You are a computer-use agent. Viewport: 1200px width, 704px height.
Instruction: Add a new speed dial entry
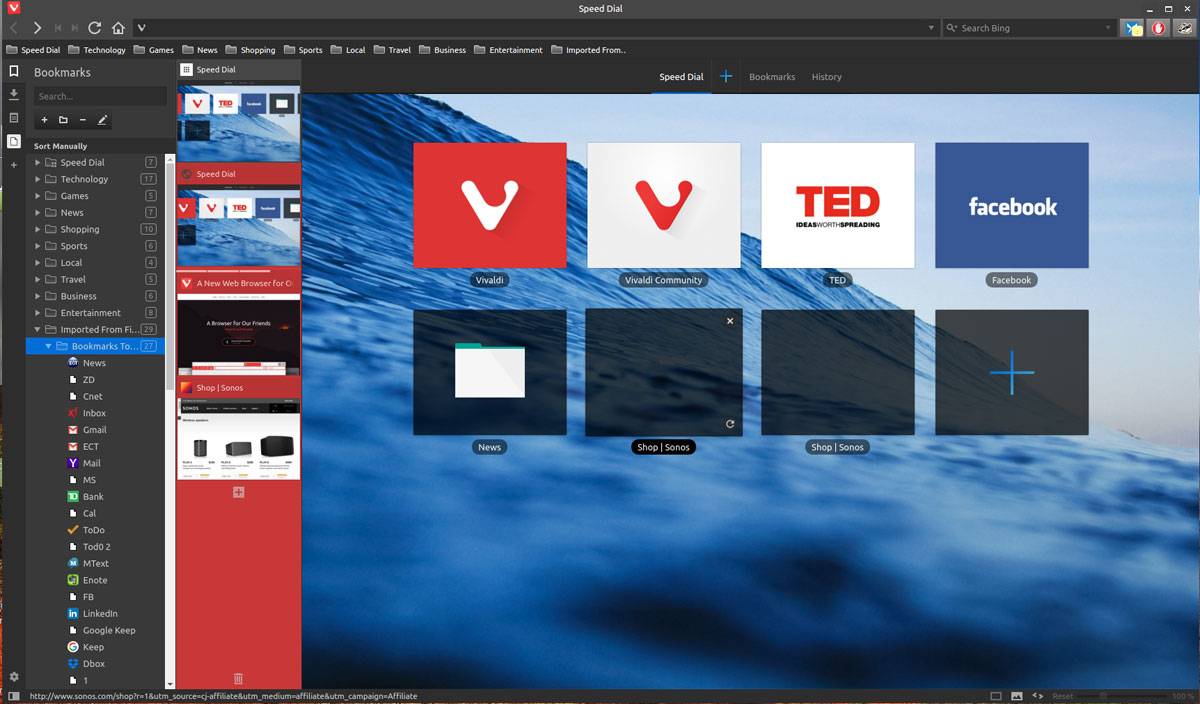point(1012,372)
